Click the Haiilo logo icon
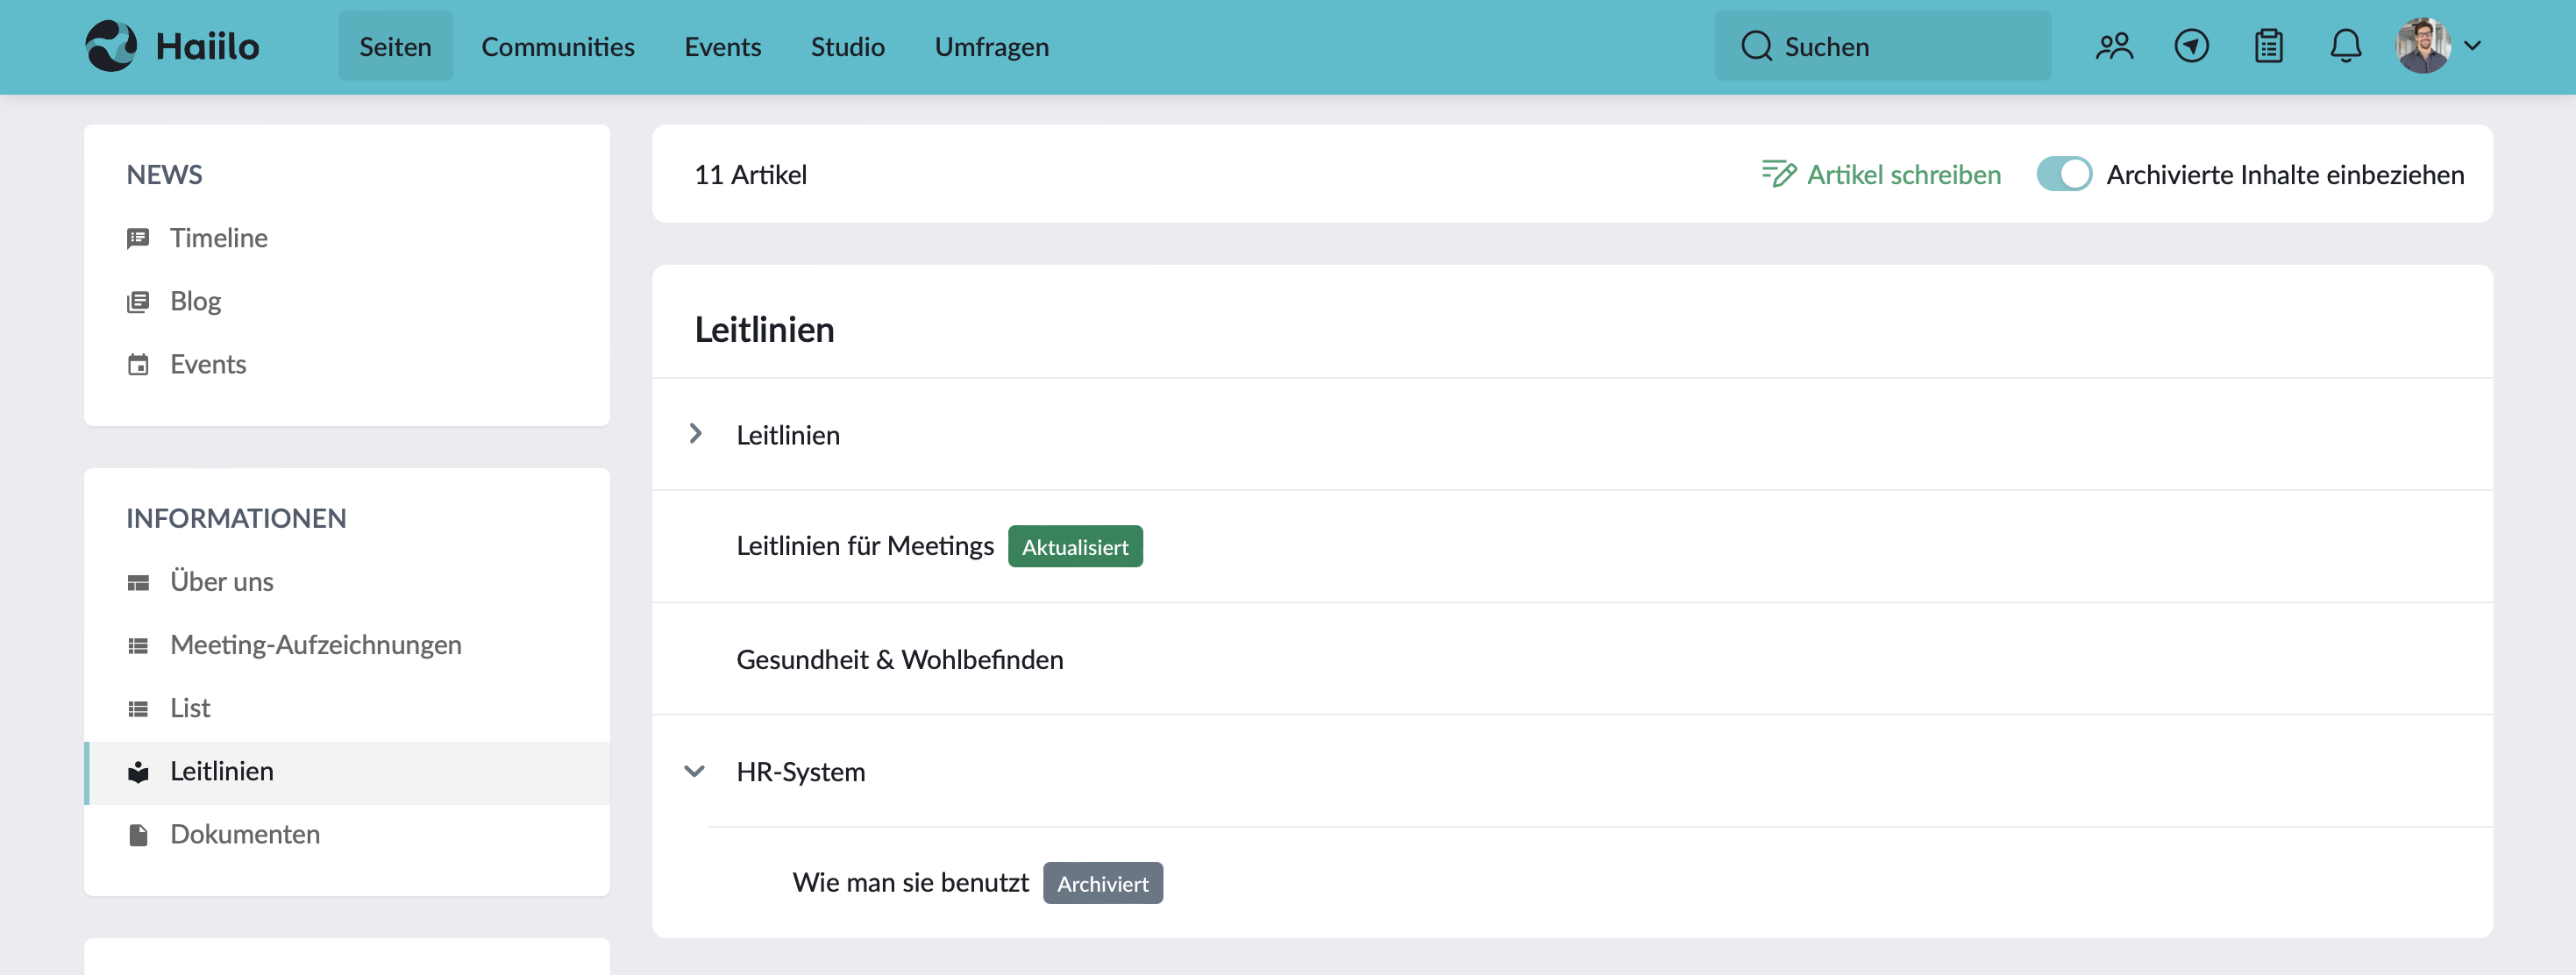Viewport: 2576px width, 975px height. point(111,46)
